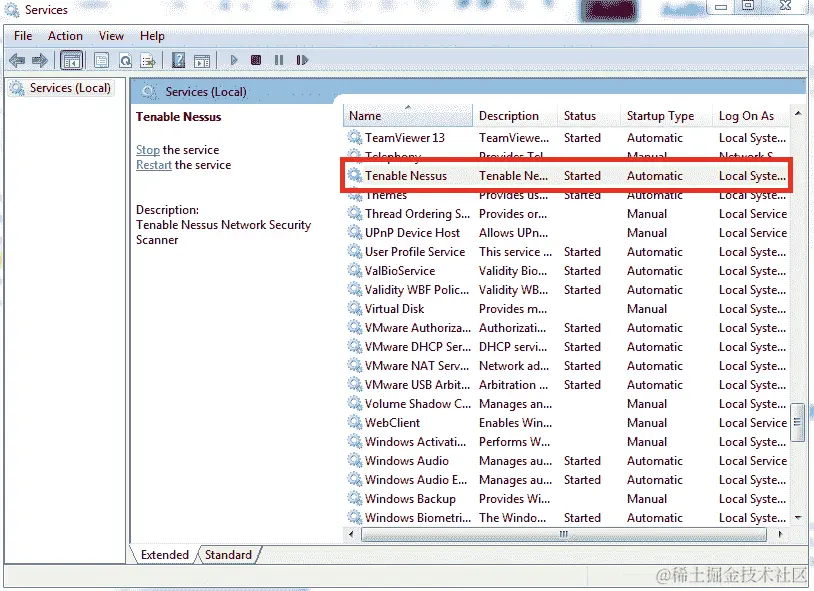Click gear icon of Tenable Nessus row
814x591 pixels.
click(355, 175)
